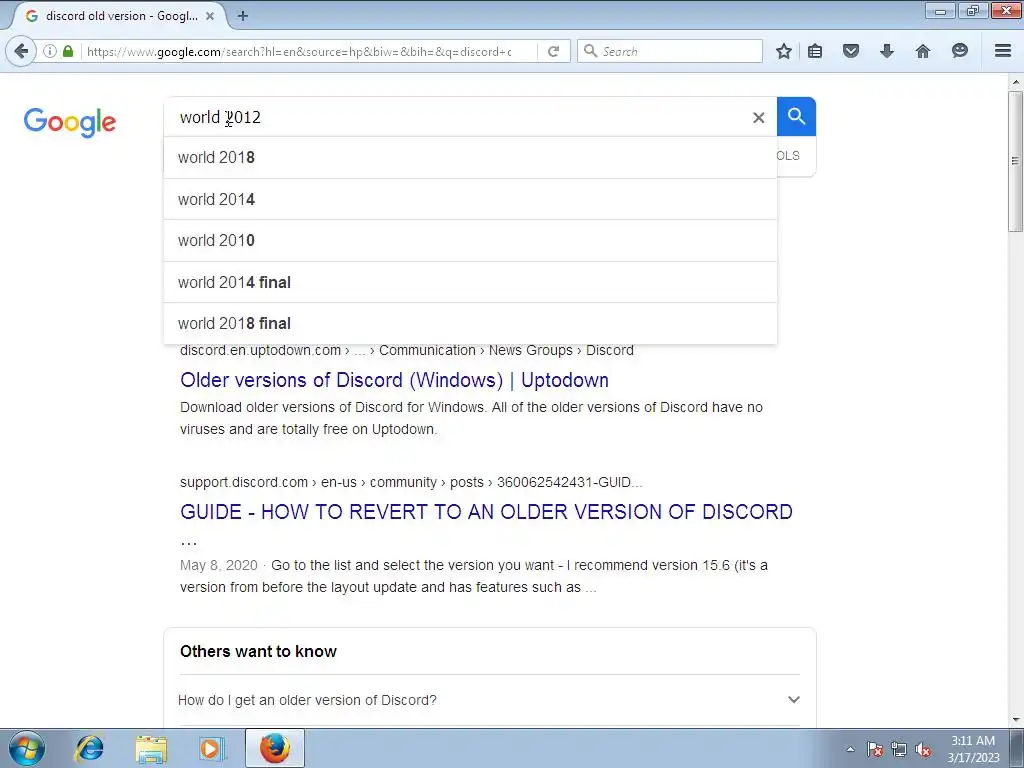This screenshot has width=1024, height=768.
Task: Clear the Google search box with X
Action: point(758,118)
